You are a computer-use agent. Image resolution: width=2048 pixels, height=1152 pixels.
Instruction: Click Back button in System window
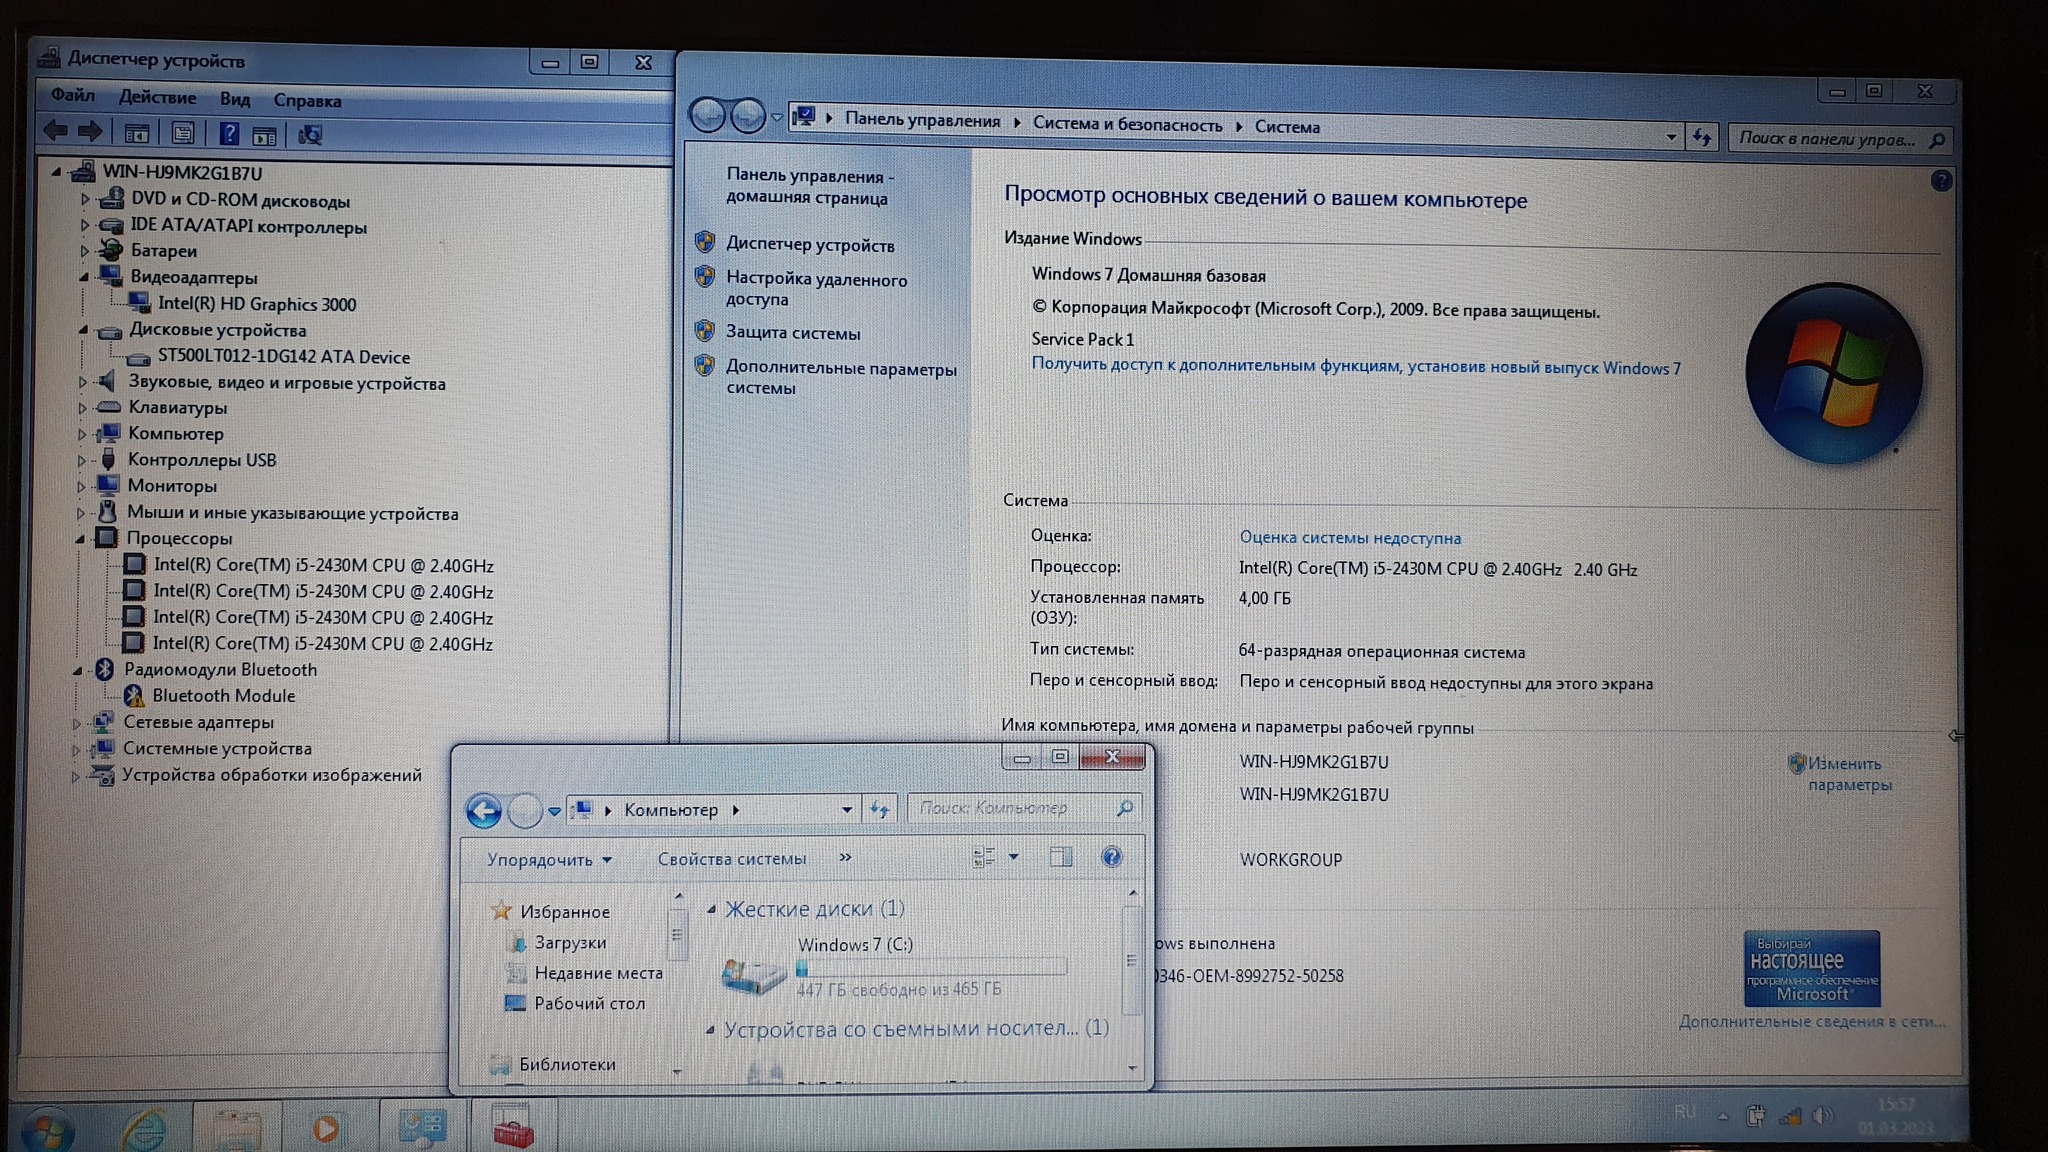(708, 116)
